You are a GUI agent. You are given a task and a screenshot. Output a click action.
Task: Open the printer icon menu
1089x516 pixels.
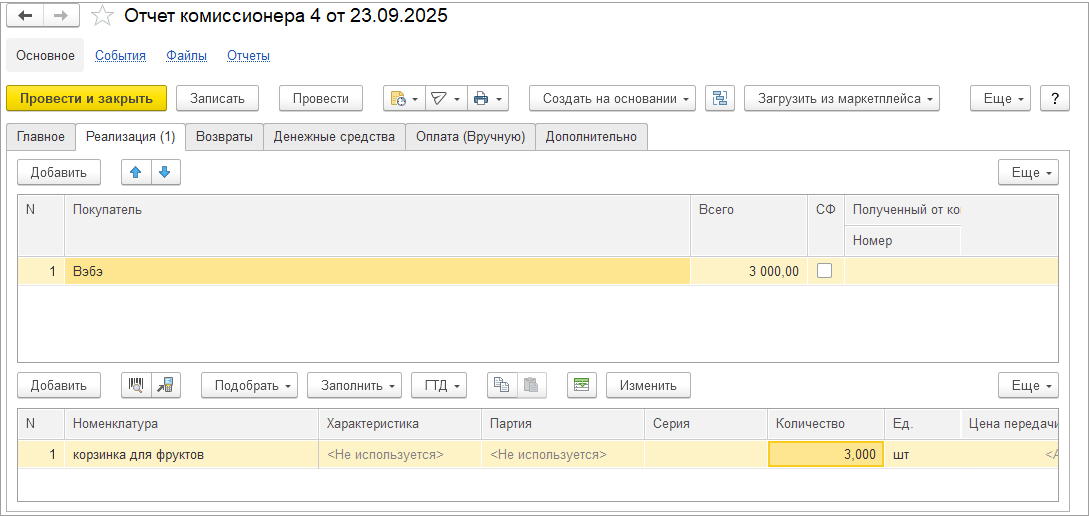(488, 99)
